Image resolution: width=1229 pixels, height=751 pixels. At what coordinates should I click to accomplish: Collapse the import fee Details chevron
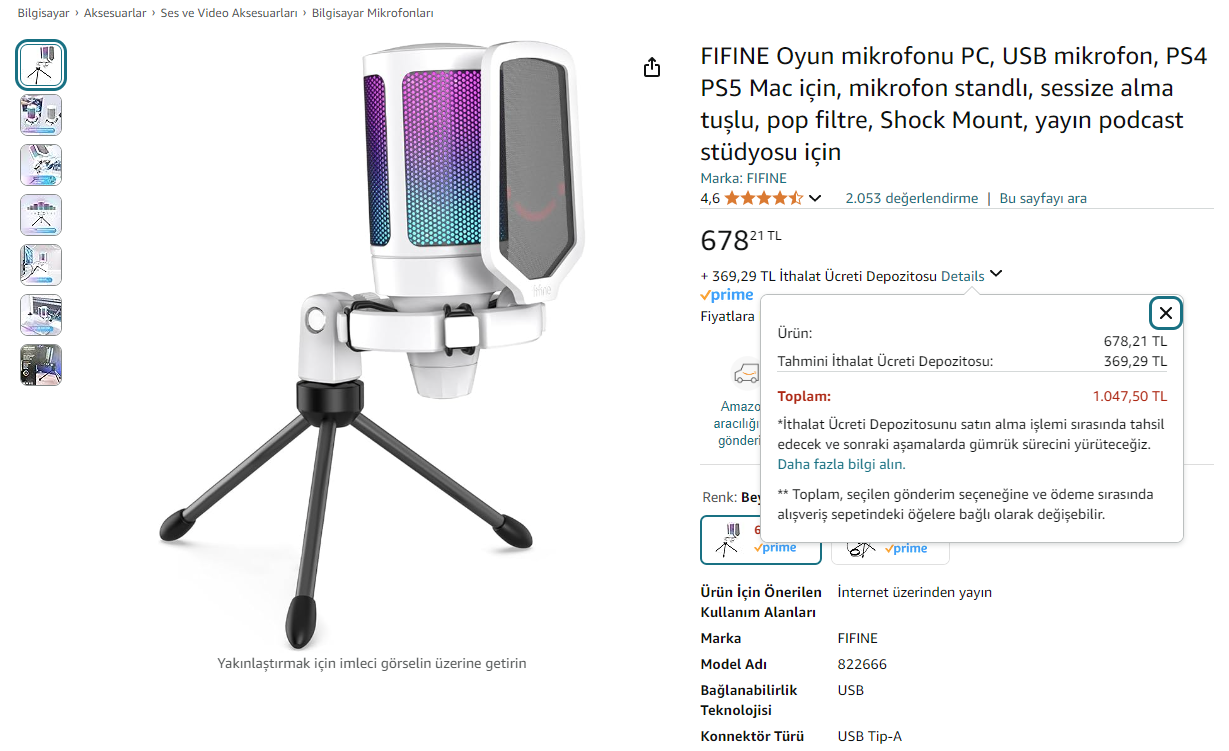[x=996, y=275]
